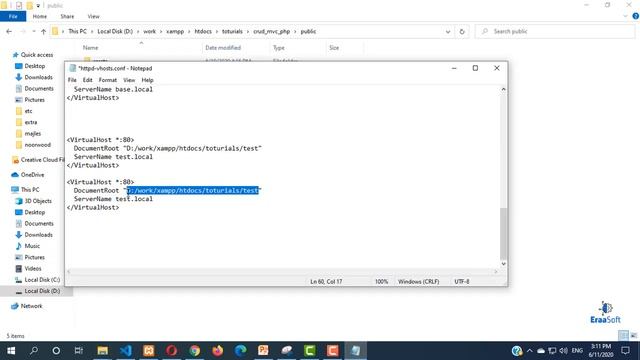
Task: Open Opera browser from taskbar
Action: coord(171,351)
